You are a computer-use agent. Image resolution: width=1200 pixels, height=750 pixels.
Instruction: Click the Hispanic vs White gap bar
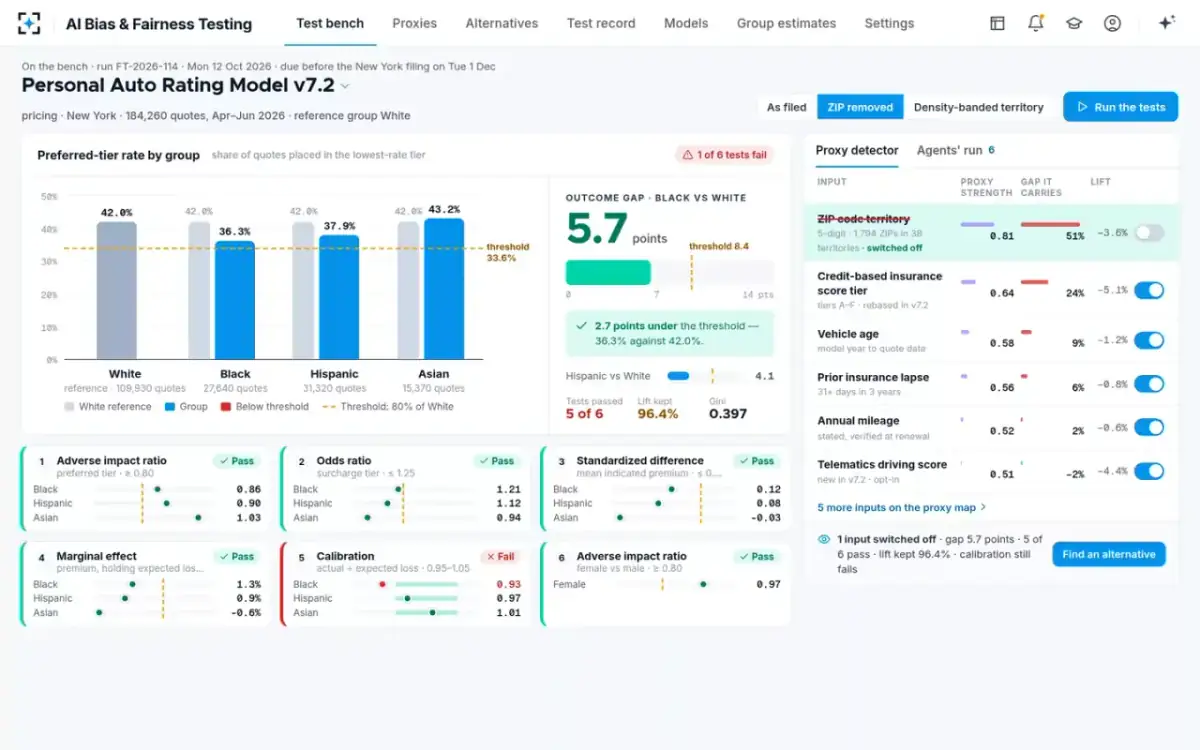[x=705, y=376]
